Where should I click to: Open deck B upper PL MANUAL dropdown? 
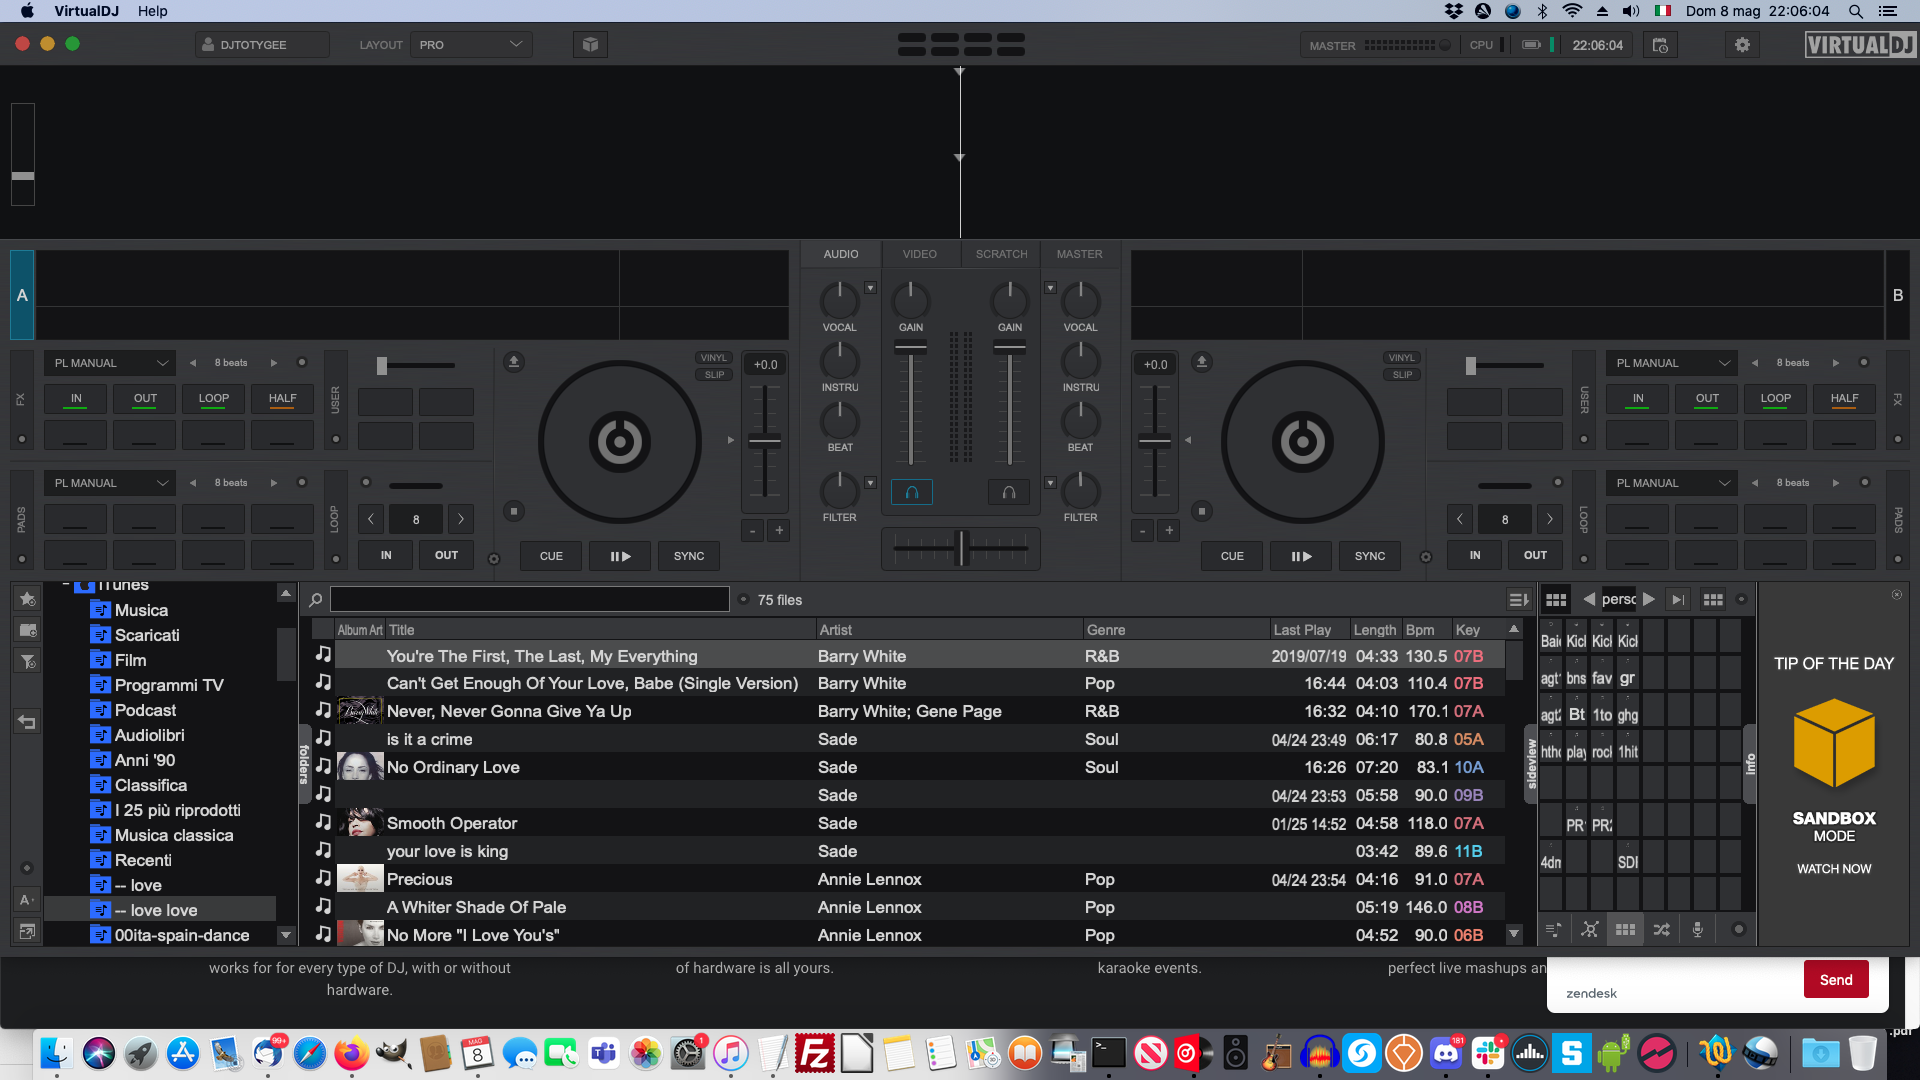click(1672, 363)
